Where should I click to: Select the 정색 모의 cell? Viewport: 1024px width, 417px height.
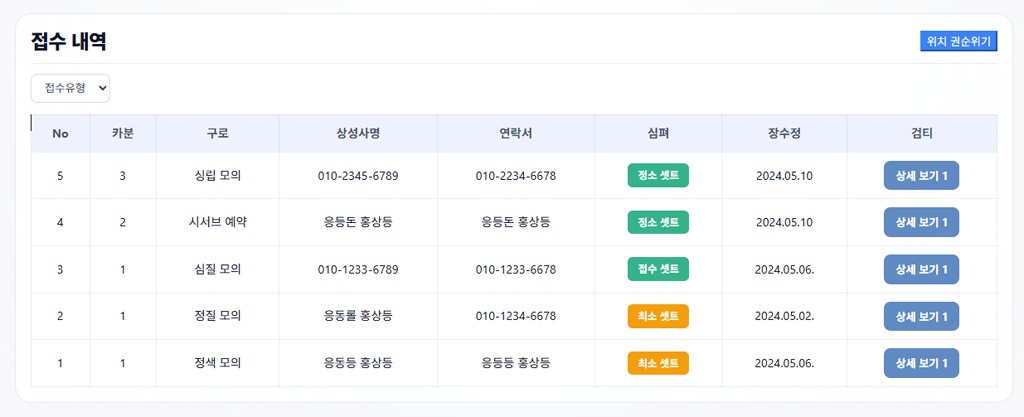click(217, 363)
